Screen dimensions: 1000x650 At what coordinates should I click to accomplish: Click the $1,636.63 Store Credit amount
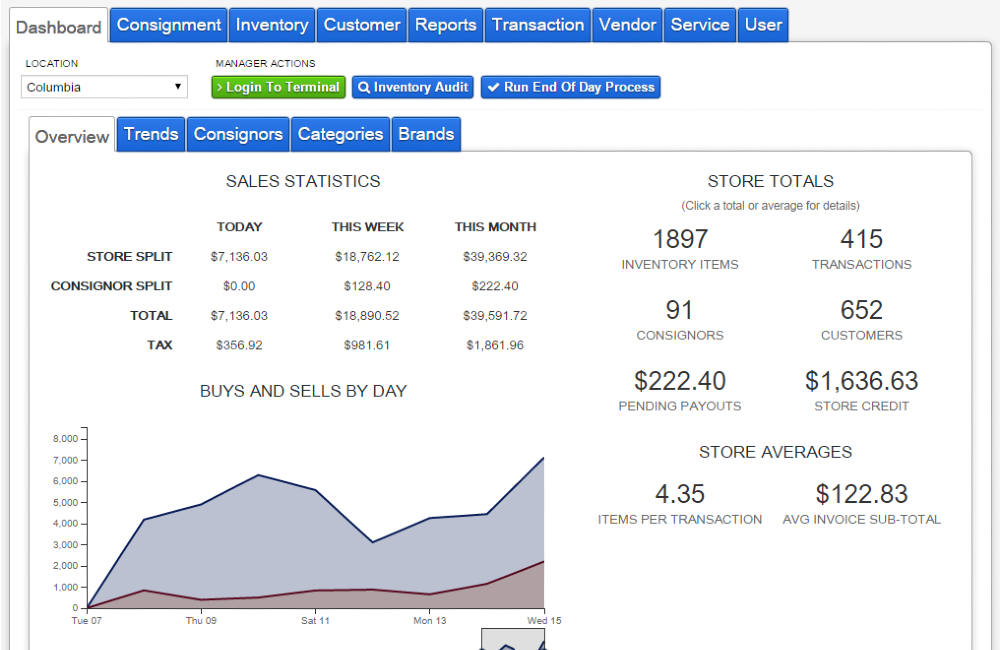[x=862, y=381]
